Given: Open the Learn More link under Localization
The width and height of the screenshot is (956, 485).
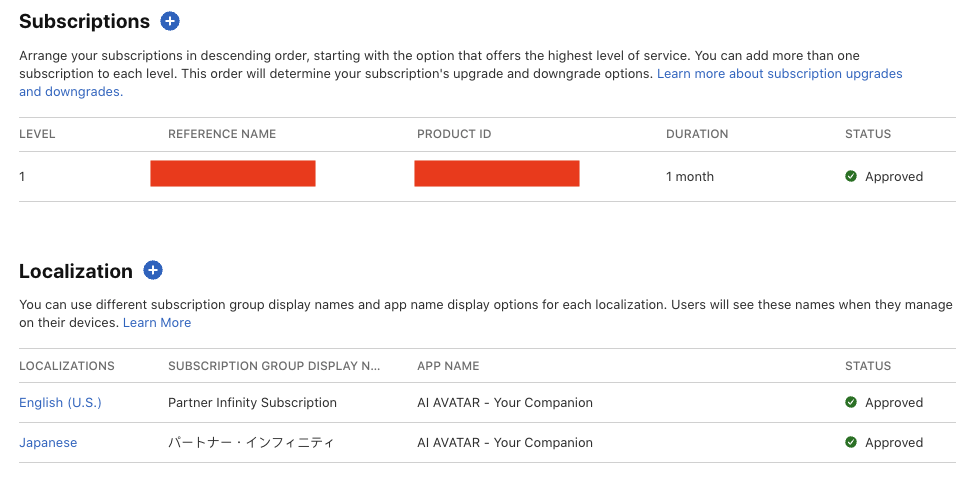Looking at the screenshot, I should point(157,323).
